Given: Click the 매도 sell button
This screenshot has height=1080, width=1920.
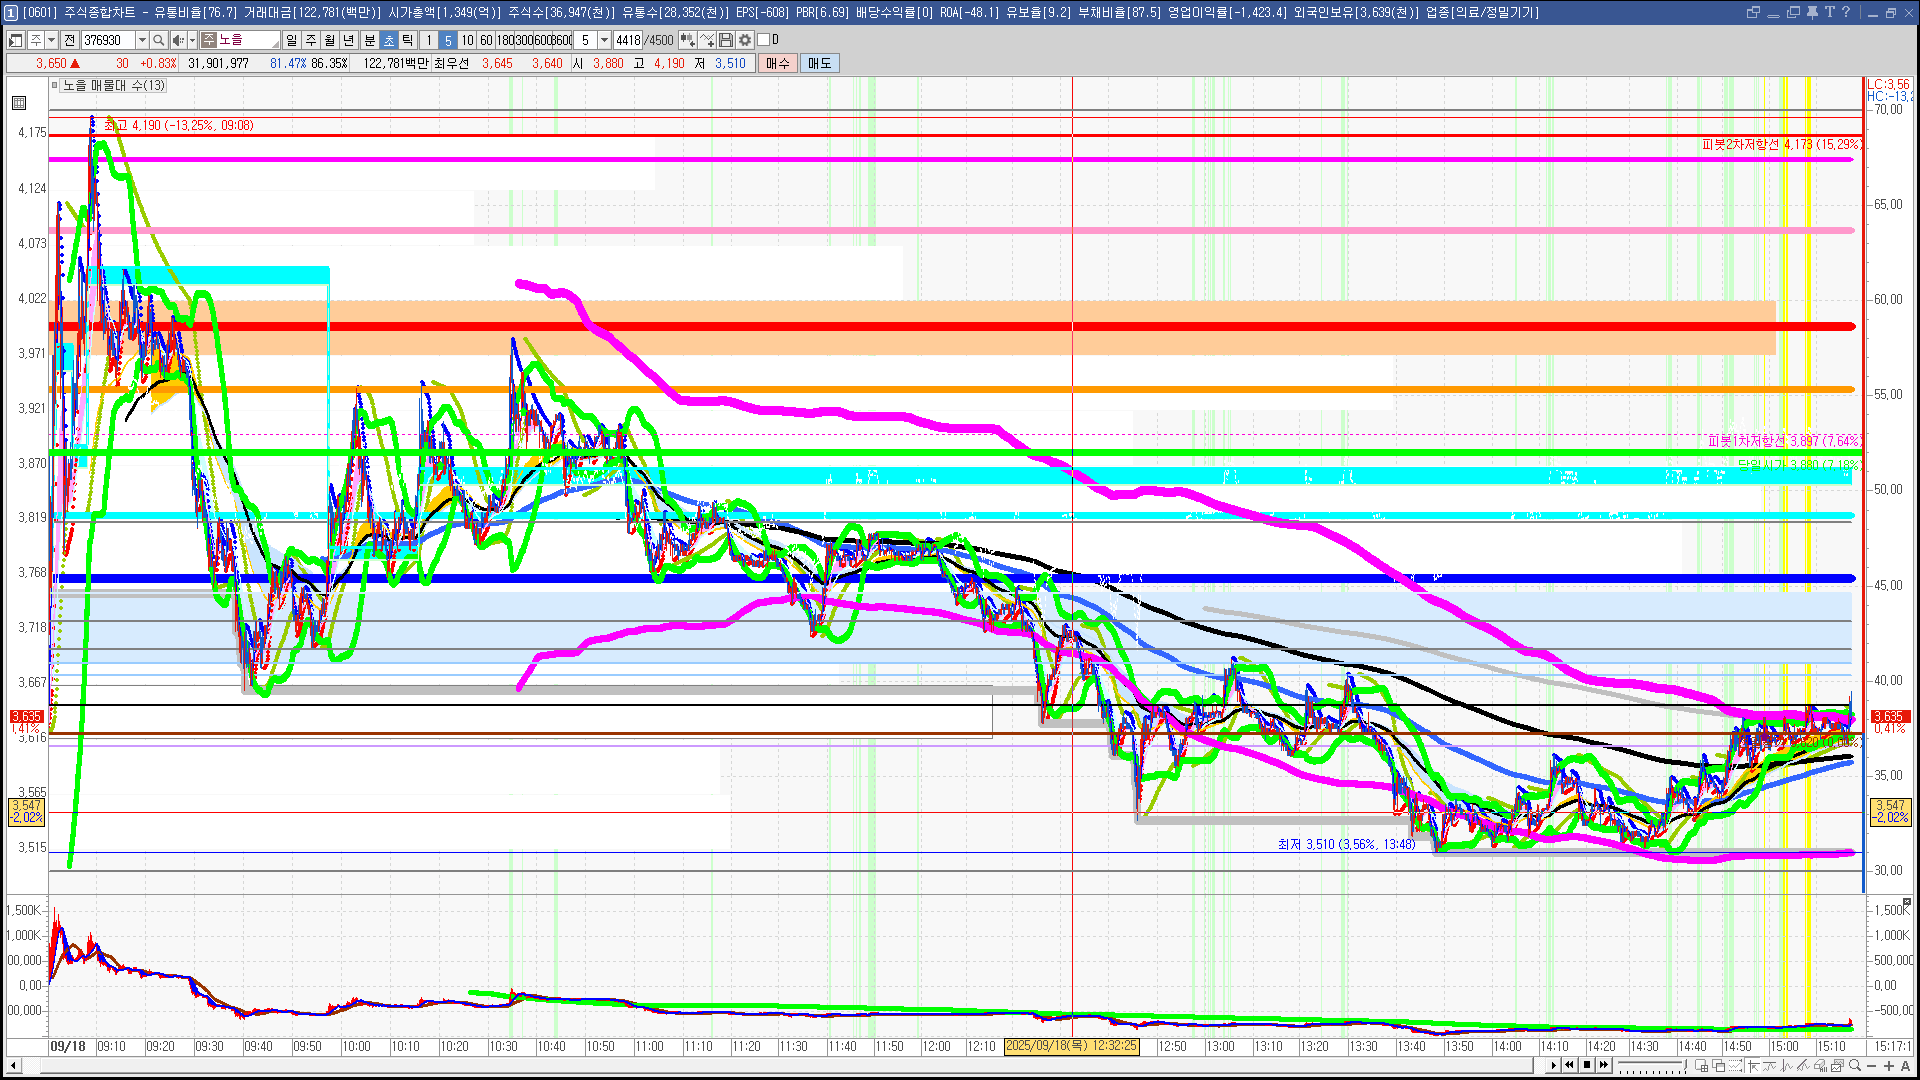Looking at the screenshot, I should 820,63.
